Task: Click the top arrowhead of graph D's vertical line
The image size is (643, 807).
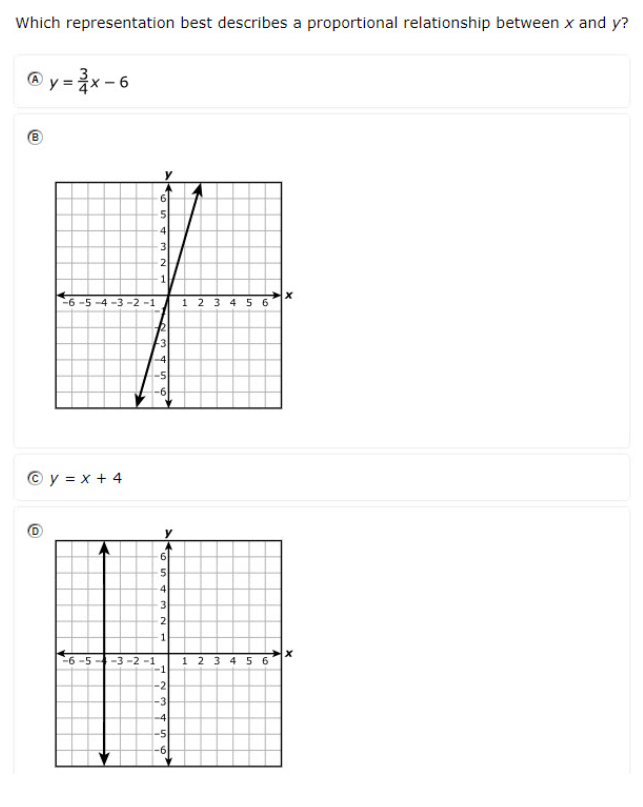Action: (x=104, y=547)
